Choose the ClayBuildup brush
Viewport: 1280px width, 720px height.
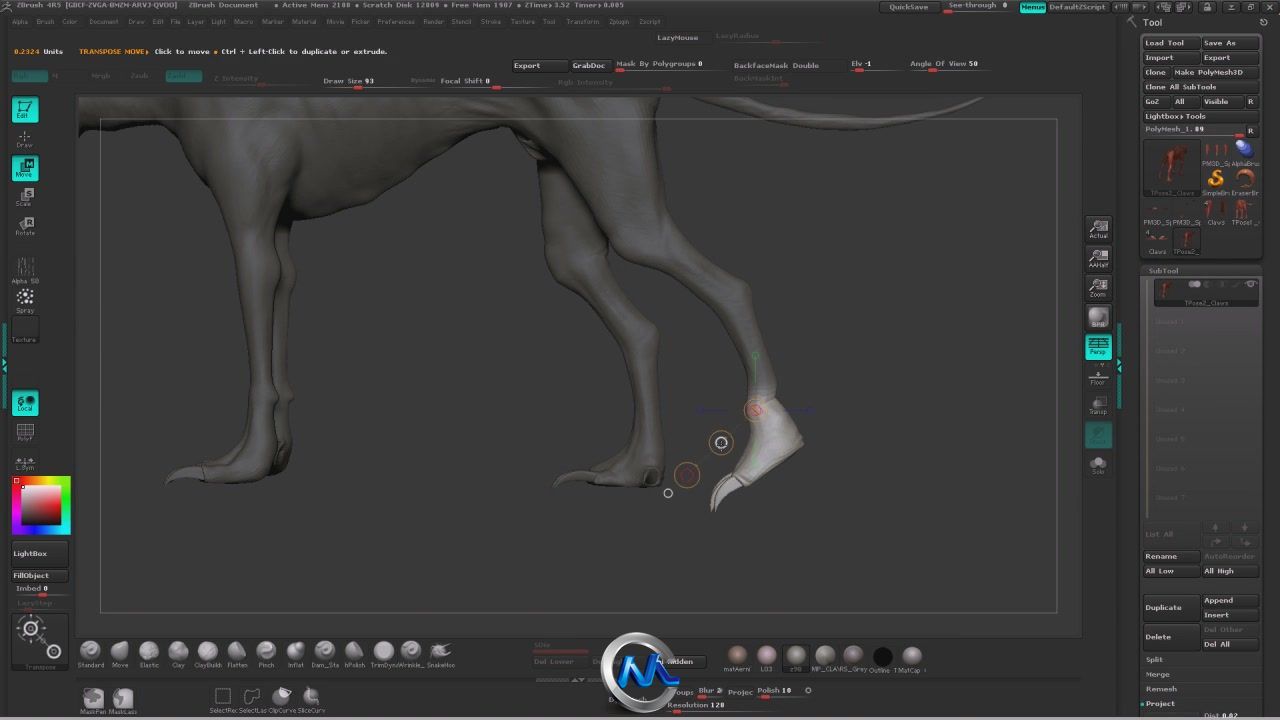click(208, 654)
